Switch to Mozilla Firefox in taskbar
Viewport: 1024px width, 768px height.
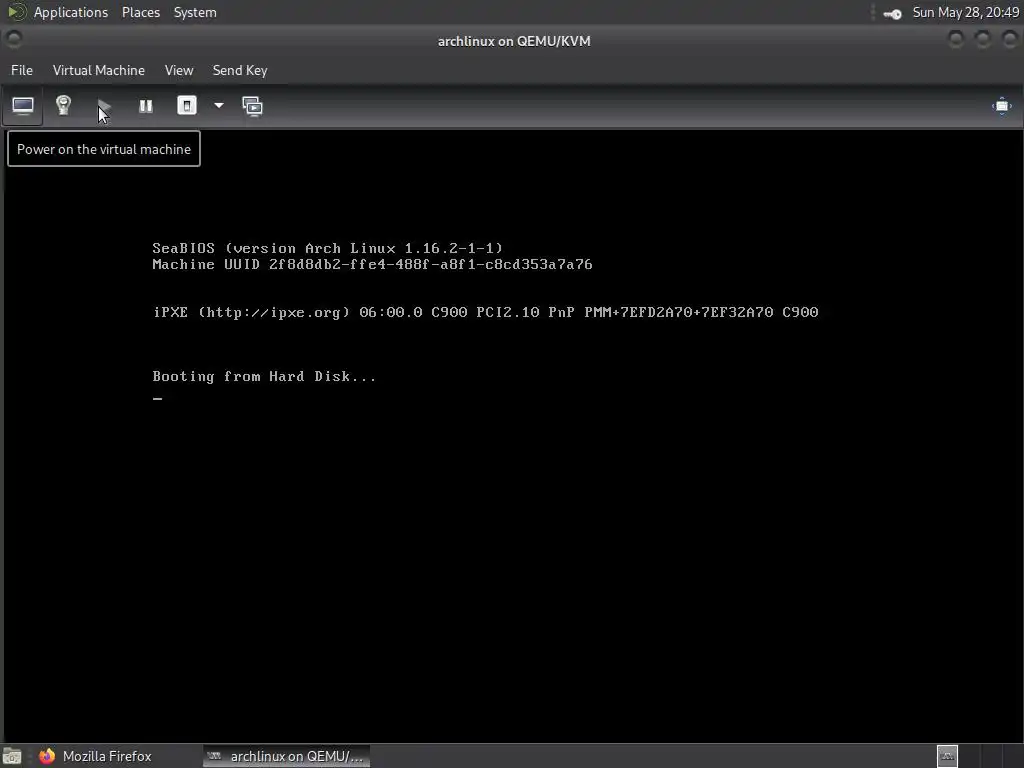[x=95, y=756]
